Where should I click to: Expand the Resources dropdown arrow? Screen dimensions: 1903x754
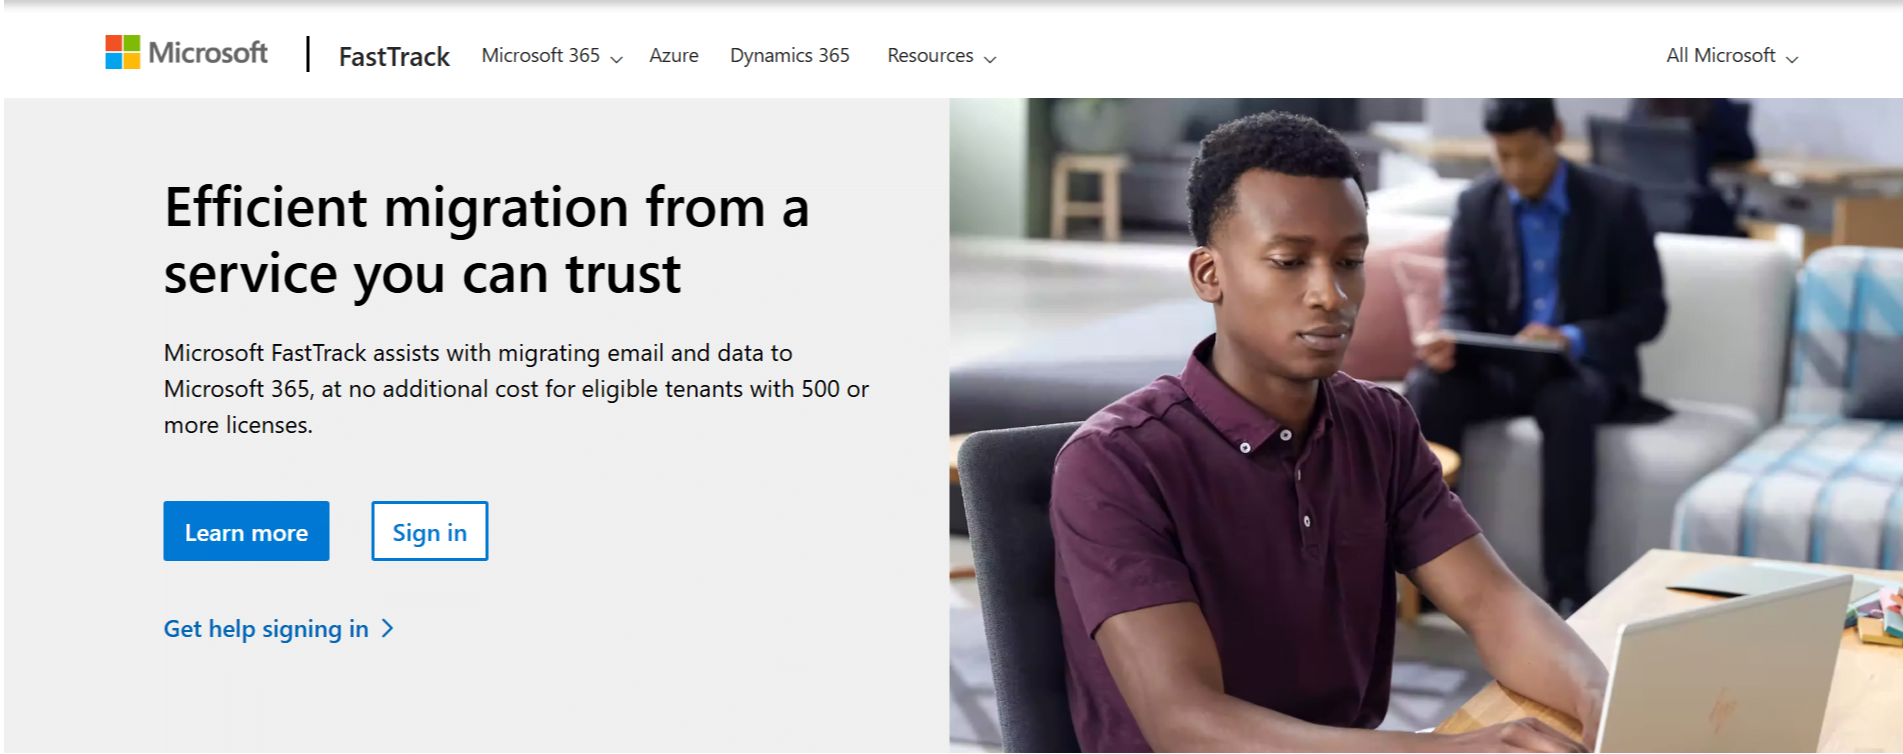(x=990, y=59)
